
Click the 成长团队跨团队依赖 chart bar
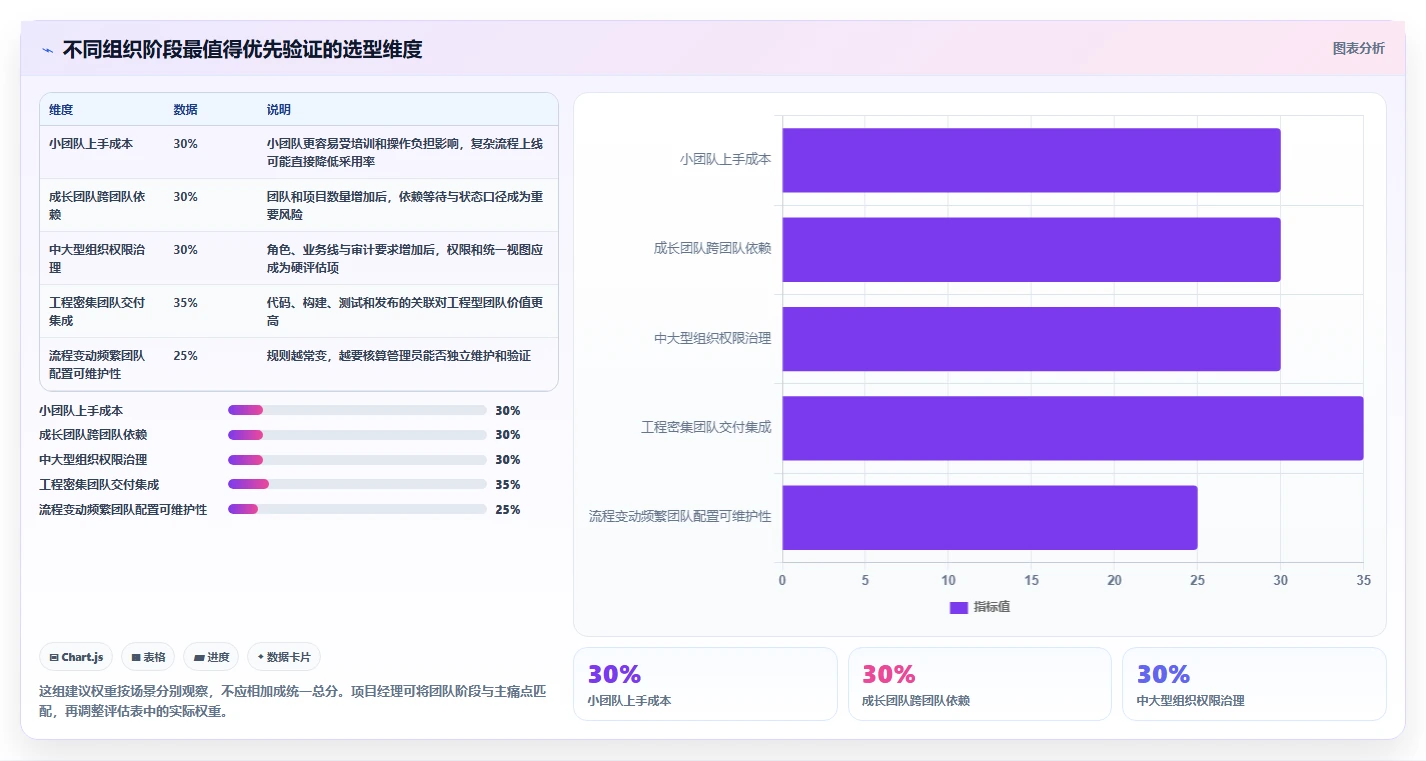[x=1031, y=249]
